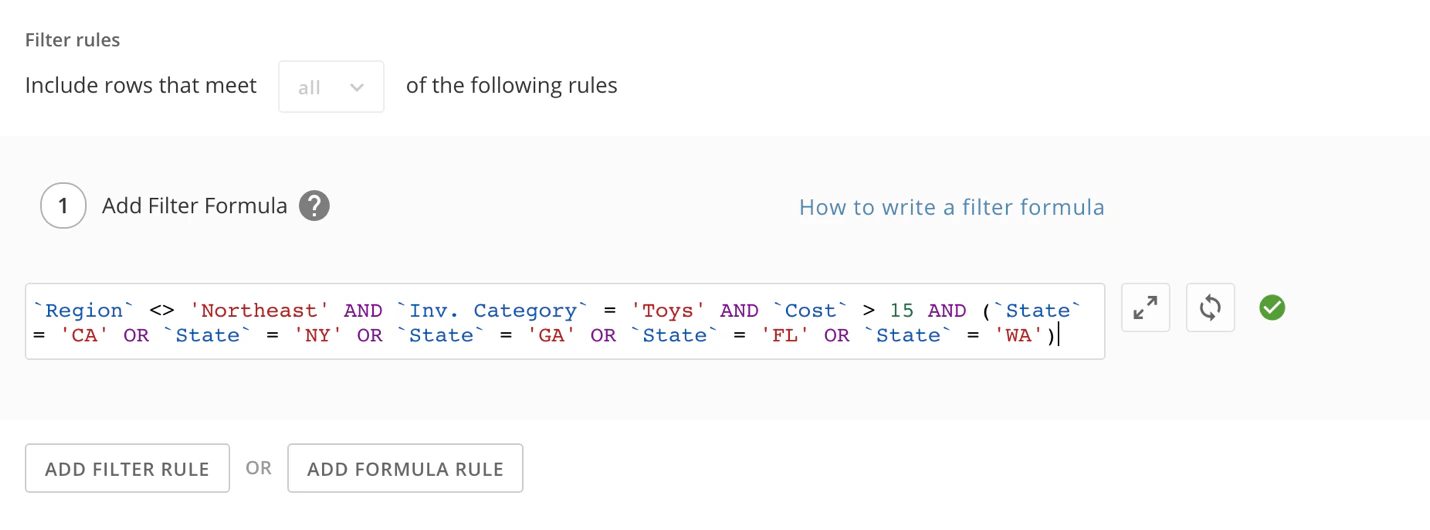The width and height of the screenshot is (1430, 530).
Task: Place cursor on 'NY' state value
Action: tap(318, 335)
